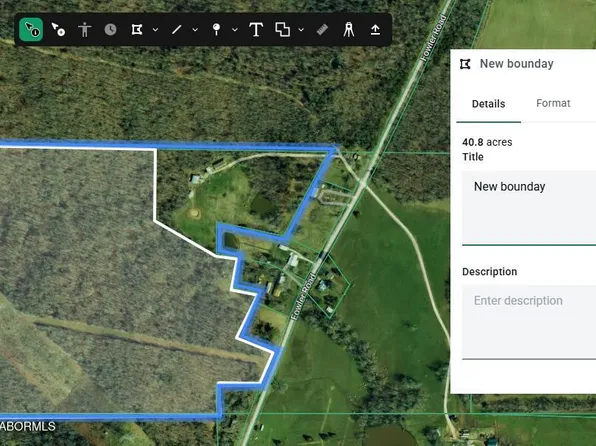Select the boundary polygon tool

click(137, 29)
